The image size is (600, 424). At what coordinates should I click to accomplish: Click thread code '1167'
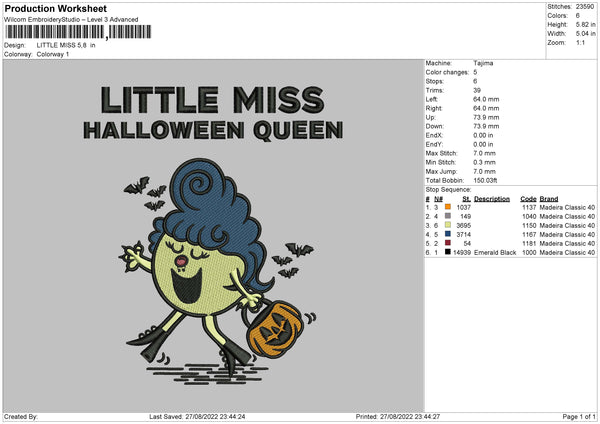(529, 235)
